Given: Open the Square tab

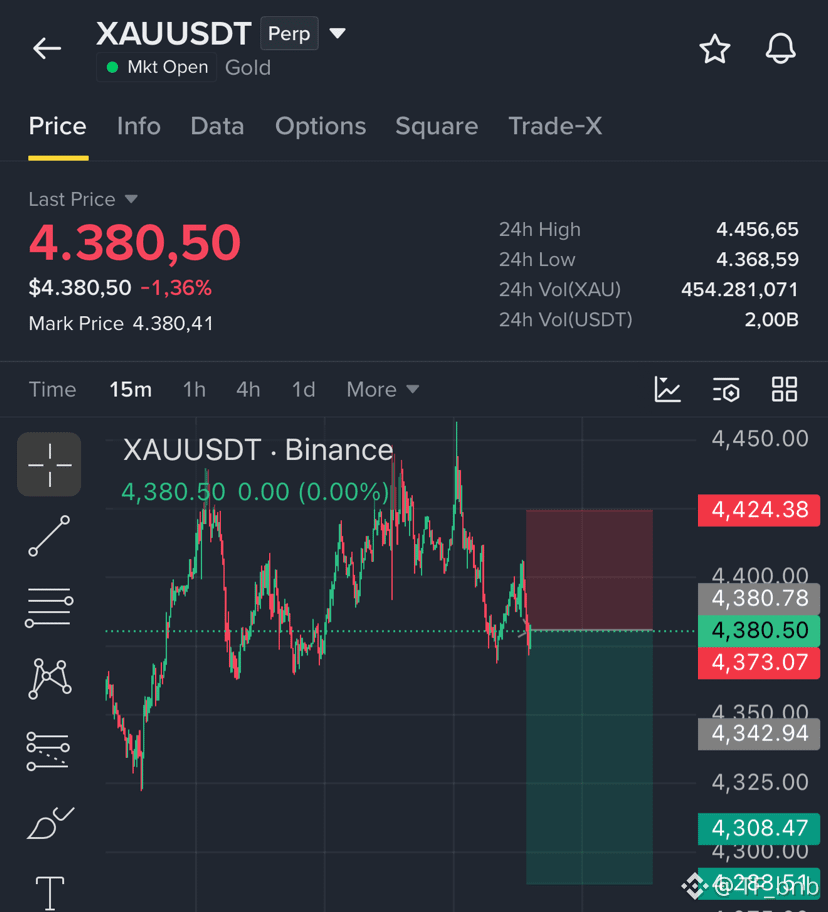Looking at the screenshot, I should 437,126.
